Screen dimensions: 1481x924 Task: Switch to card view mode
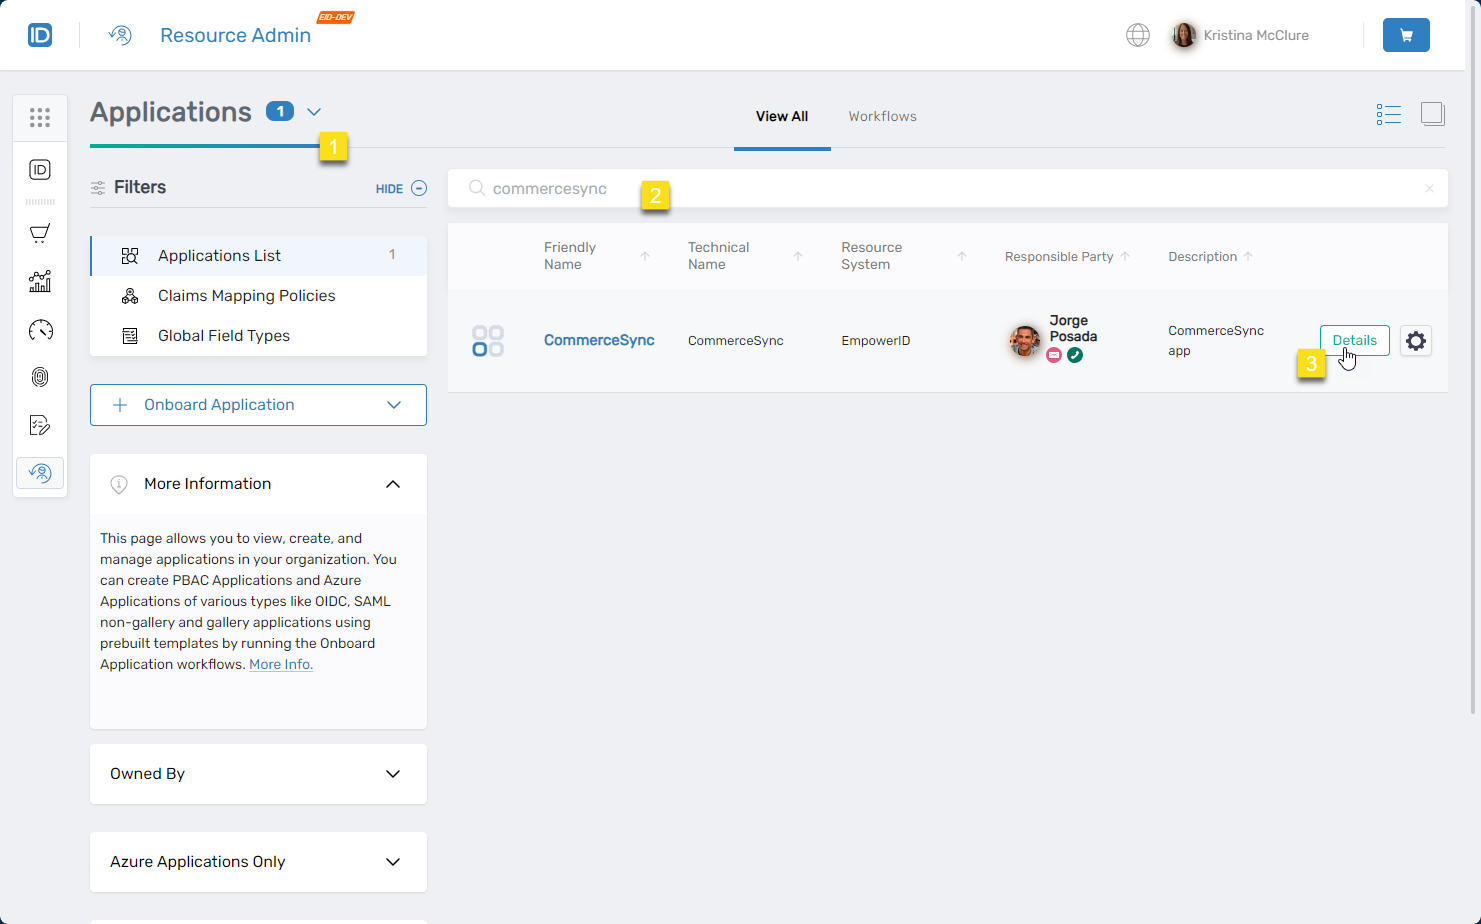coord(1432,113)
